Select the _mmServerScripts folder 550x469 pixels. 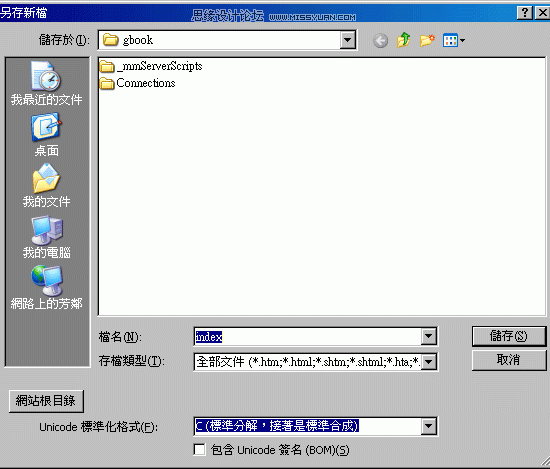click(x=151, y=66)
